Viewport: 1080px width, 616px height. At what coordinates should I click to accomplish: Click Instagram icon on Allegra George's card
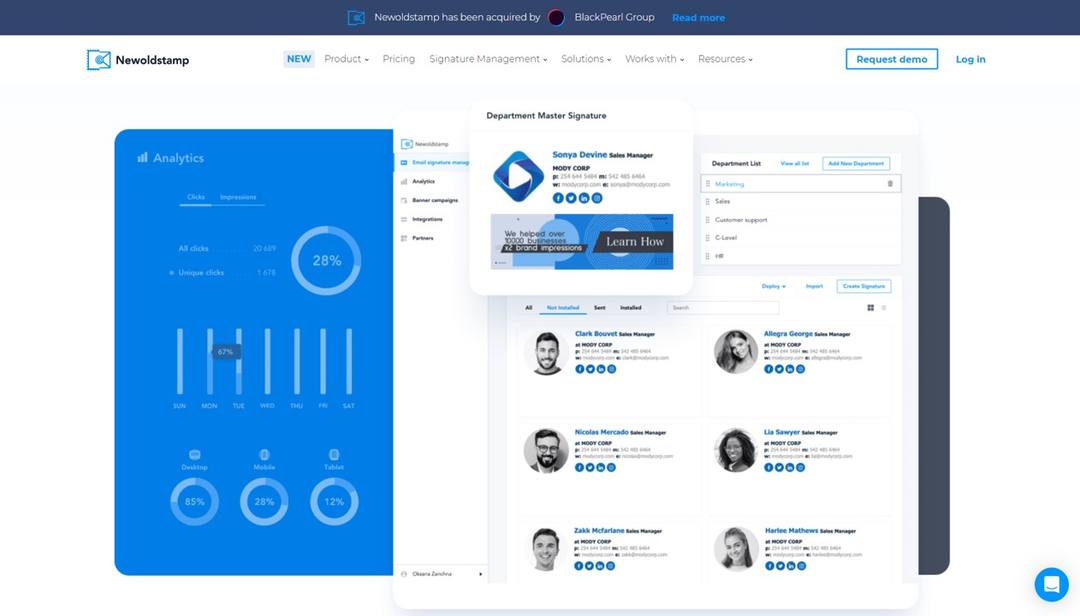point(800,369)
